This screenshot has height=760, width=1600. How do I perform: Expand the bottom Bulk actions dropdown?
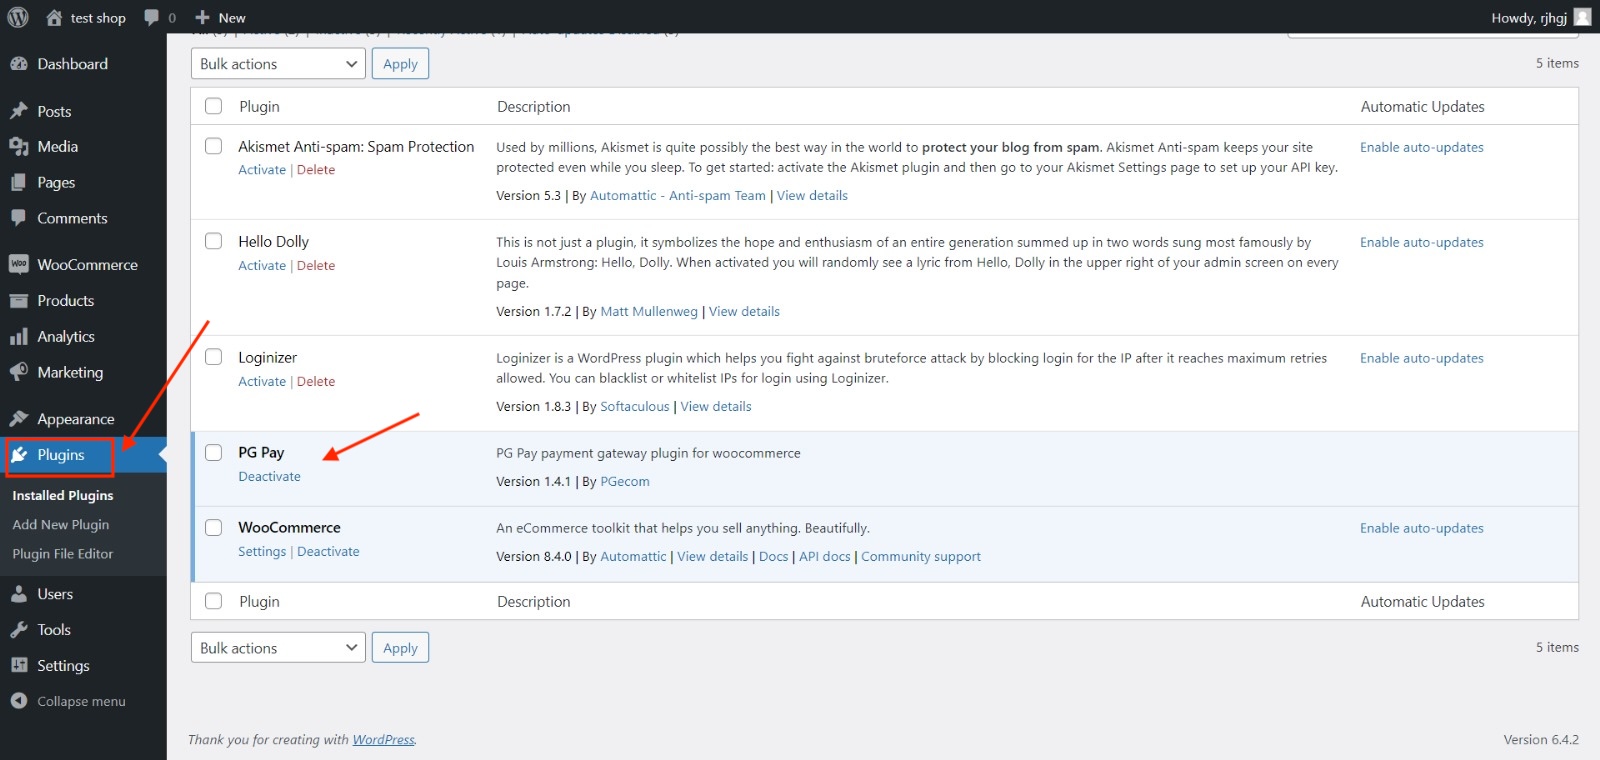click(278, 648)
